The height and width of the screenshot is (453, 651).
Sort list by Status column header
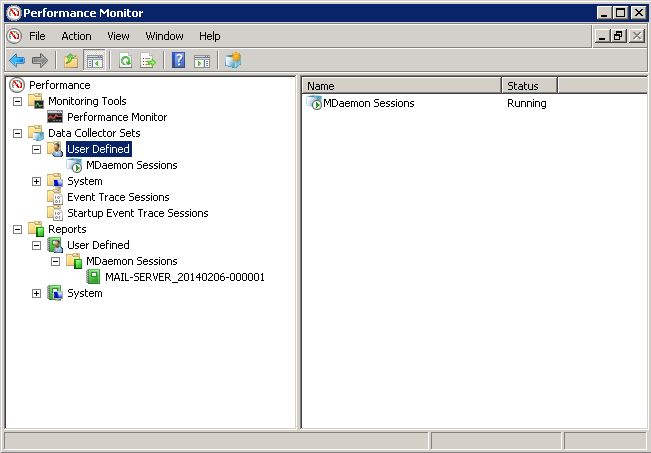(529, 86)
